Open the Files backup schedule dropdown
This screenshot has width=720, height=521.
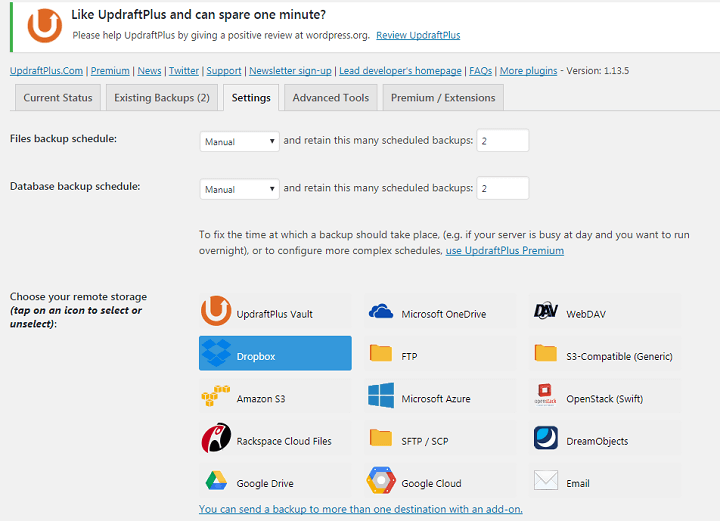coord(239,141)
